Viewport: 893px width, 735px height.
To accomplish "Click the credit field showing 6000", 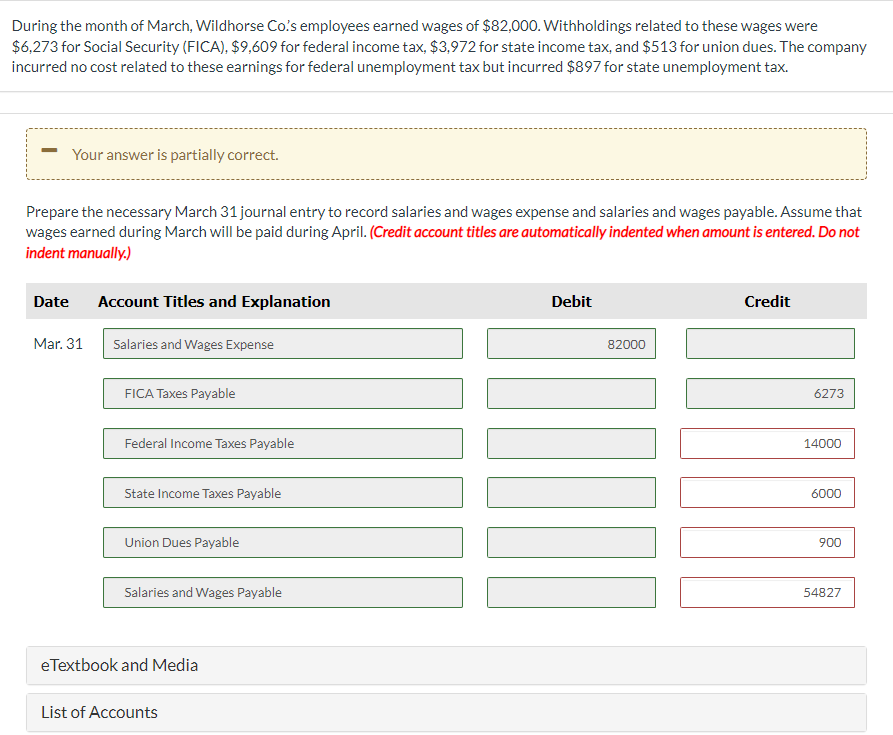I will [766, 492].
